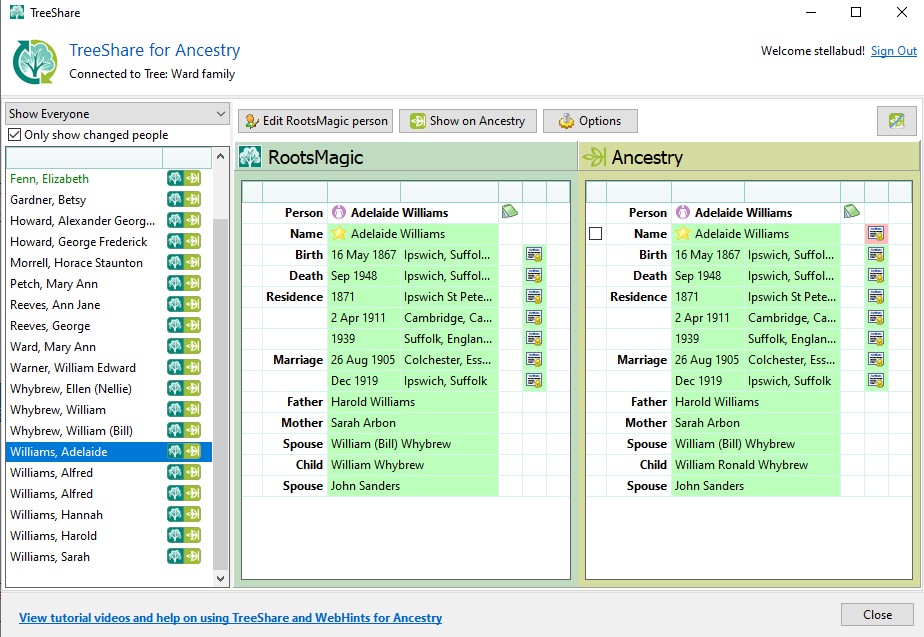Viewport: 924px width, 637px height.
Task: Click Show on Ancestry
Action: coord(467,120)
